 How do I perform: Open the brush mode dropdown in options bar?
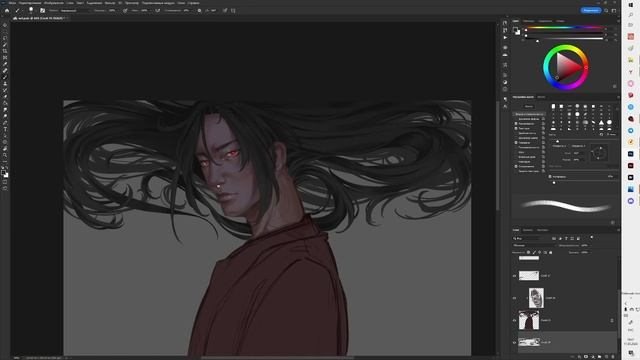[x=76, y=11]
